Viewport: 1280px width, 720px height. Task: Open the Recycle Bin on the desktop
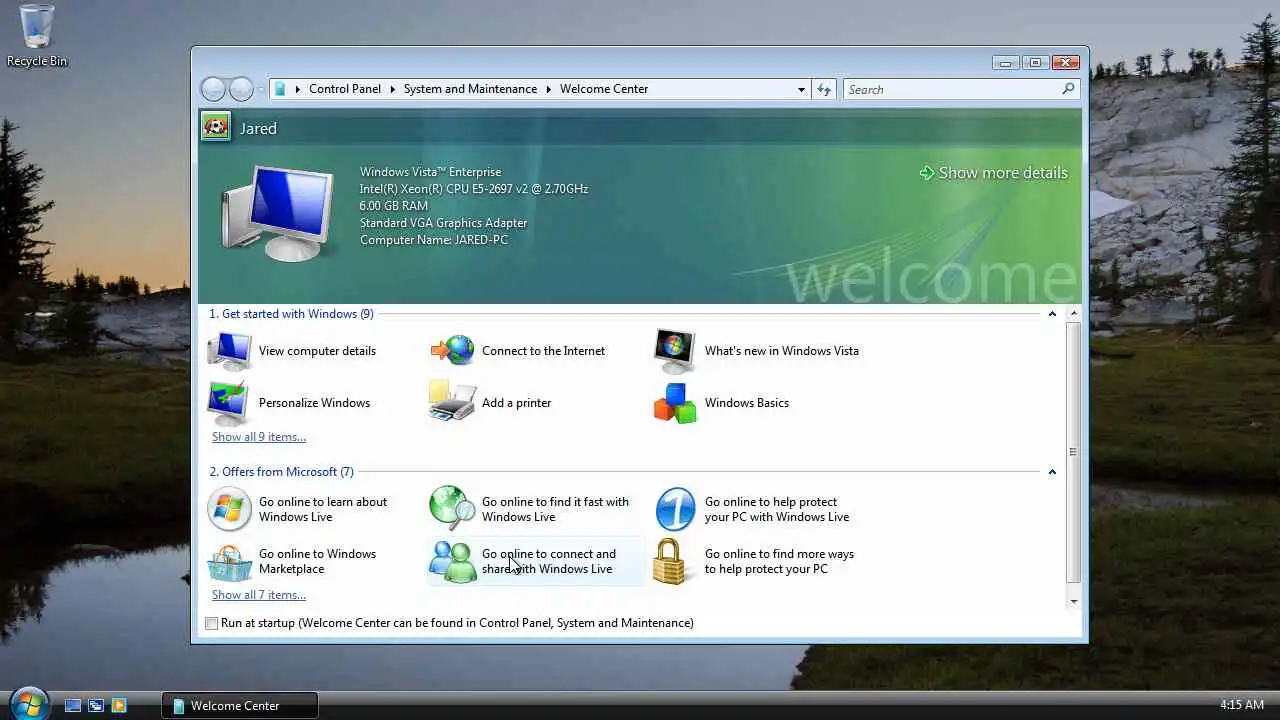point(37,36)
